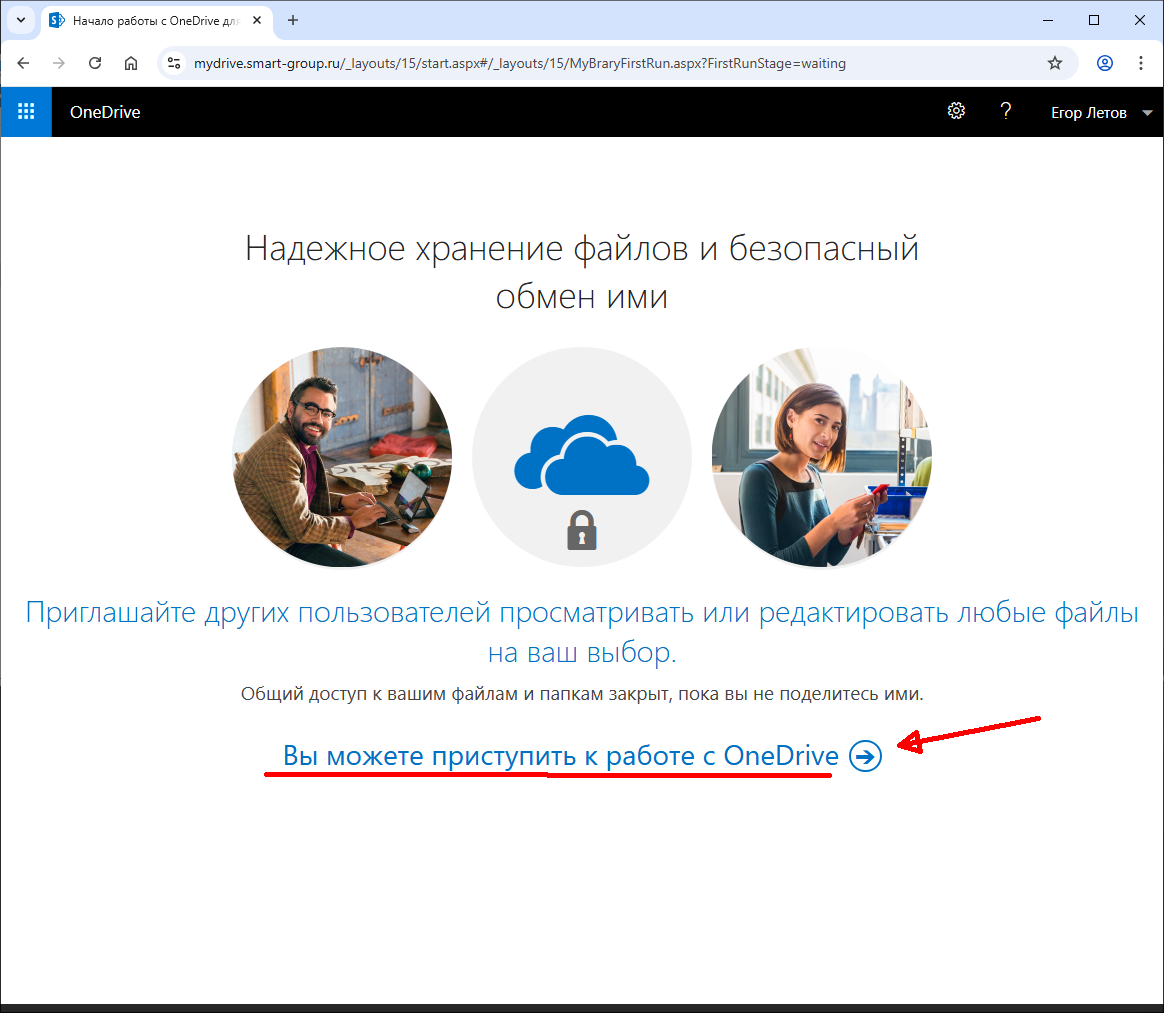Bookmark this page with the star icon
Screen dimensions: 1164x1013
pyautogui.click(x=1054, y=63)
